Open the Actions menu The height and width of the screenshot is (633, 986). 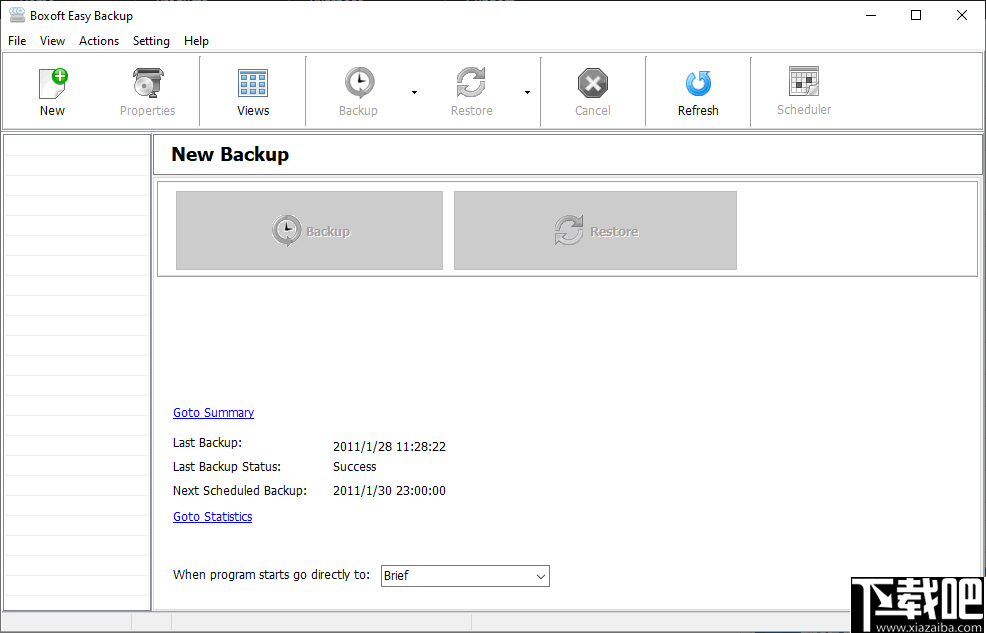98,41
